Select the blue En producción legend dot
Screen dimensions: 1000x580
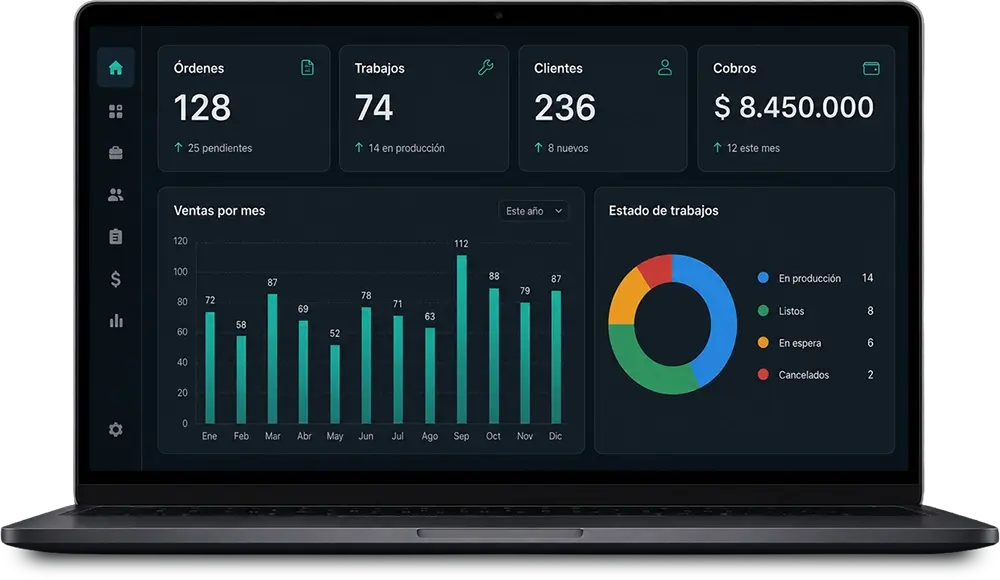pyautogui.click(x=763, y=278)
